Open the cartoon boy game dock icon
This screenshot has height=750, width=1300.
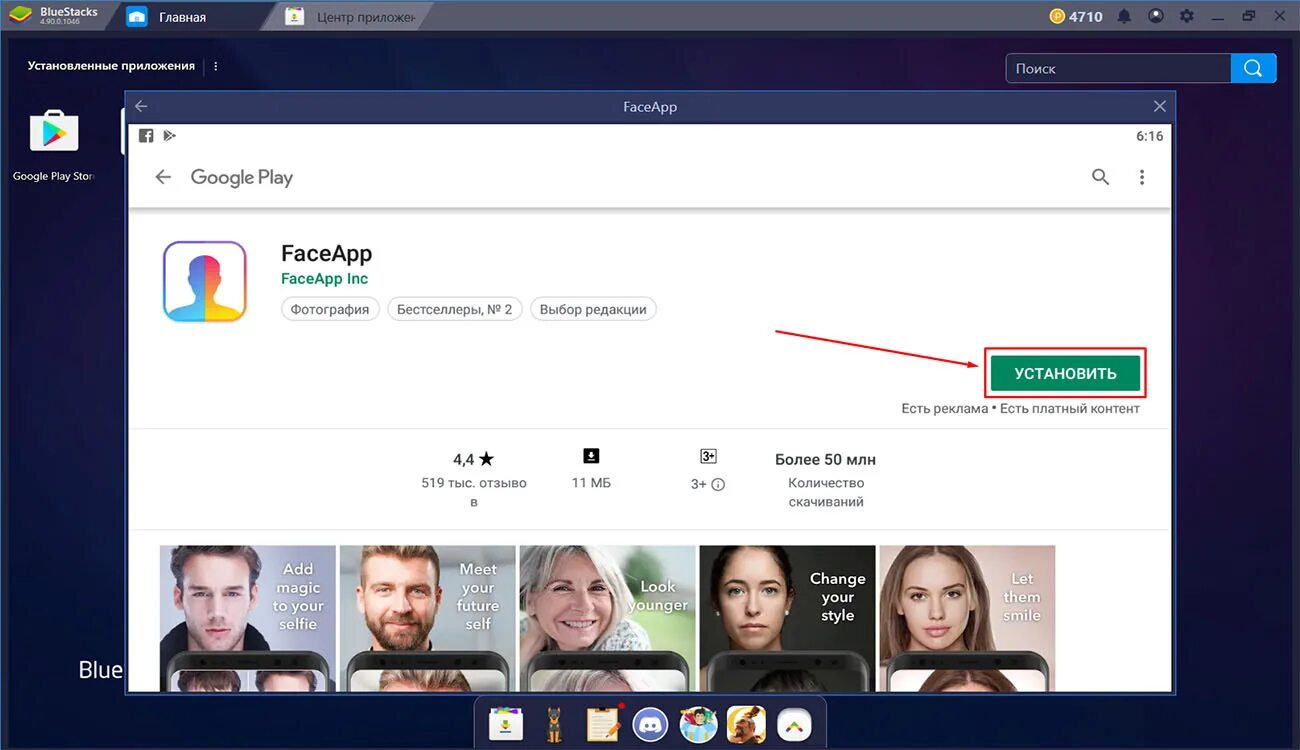click(698, 723)
